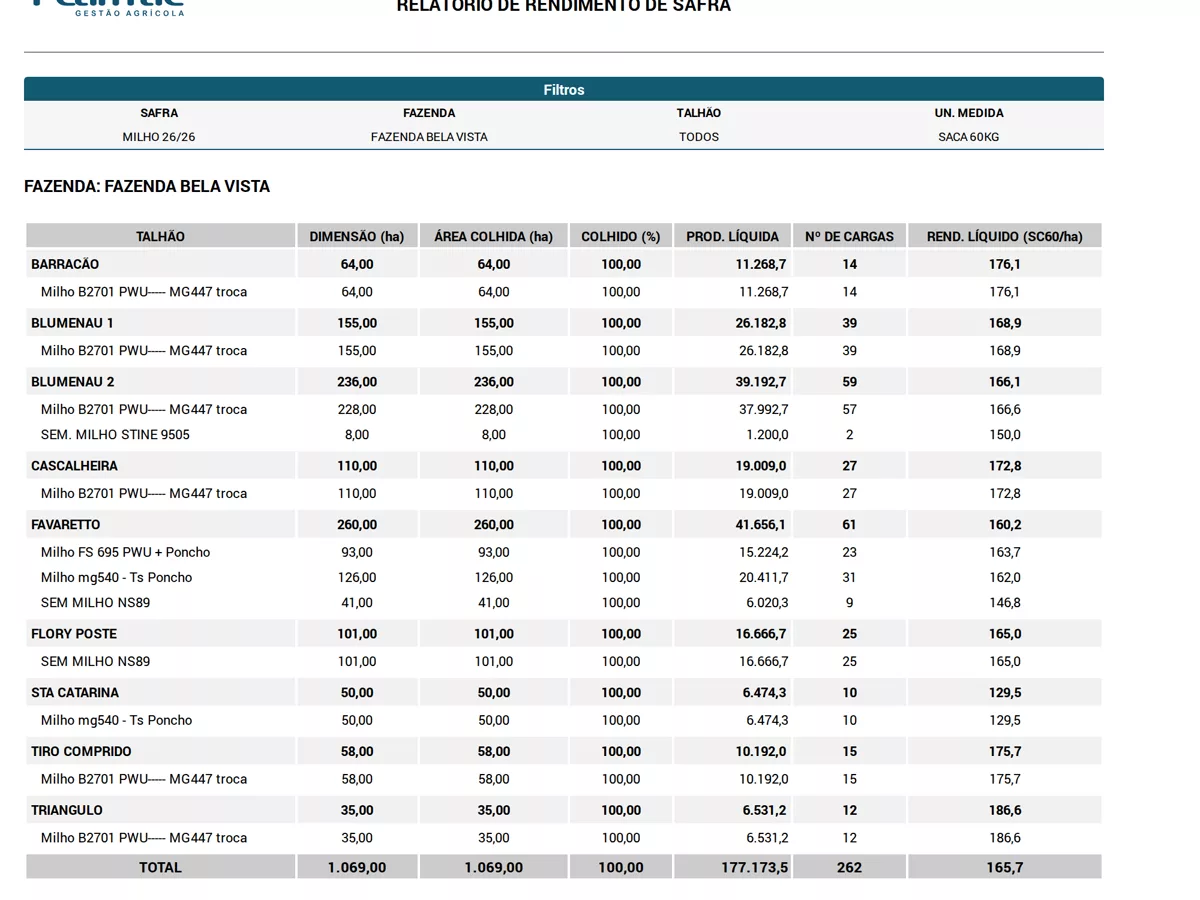Select "SEM MILHO NS89" under FLORY POSTE
This screenshot has height=900, width=1200.
[95, 661]
